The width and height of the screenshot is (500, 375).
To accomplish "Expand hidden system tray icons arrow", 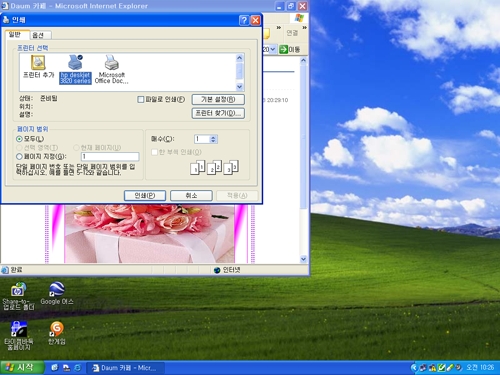I will click(x=414, y=368).
